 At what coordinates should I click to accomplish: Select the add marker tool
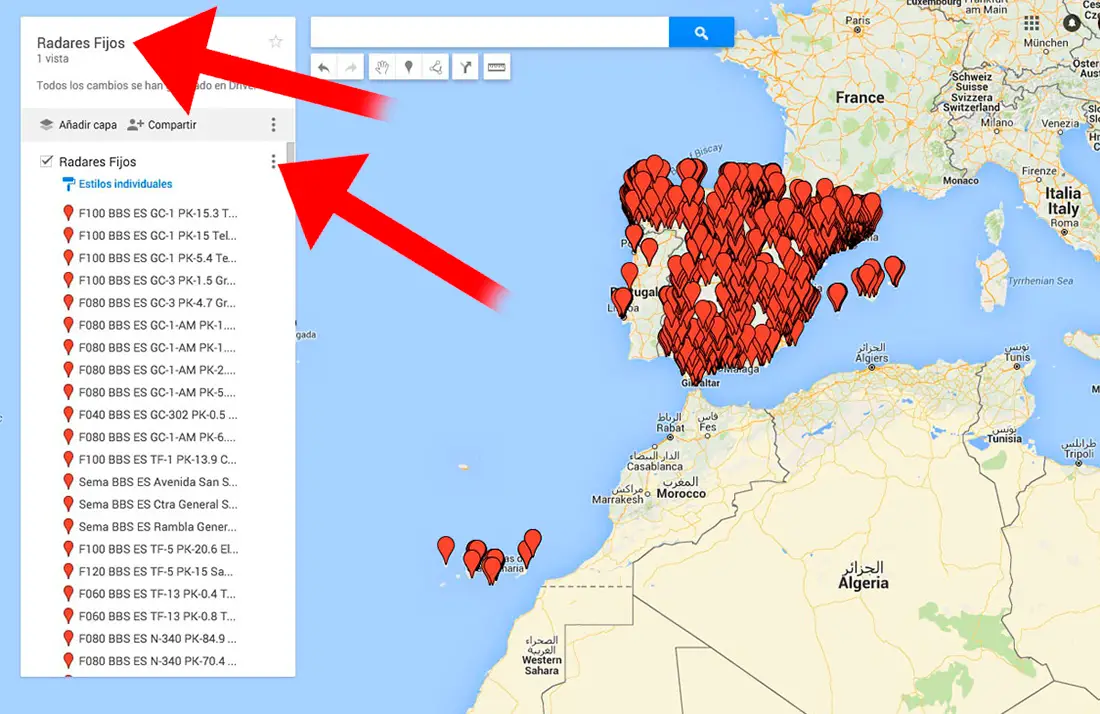pyautogui.click(x=409, y=66)
